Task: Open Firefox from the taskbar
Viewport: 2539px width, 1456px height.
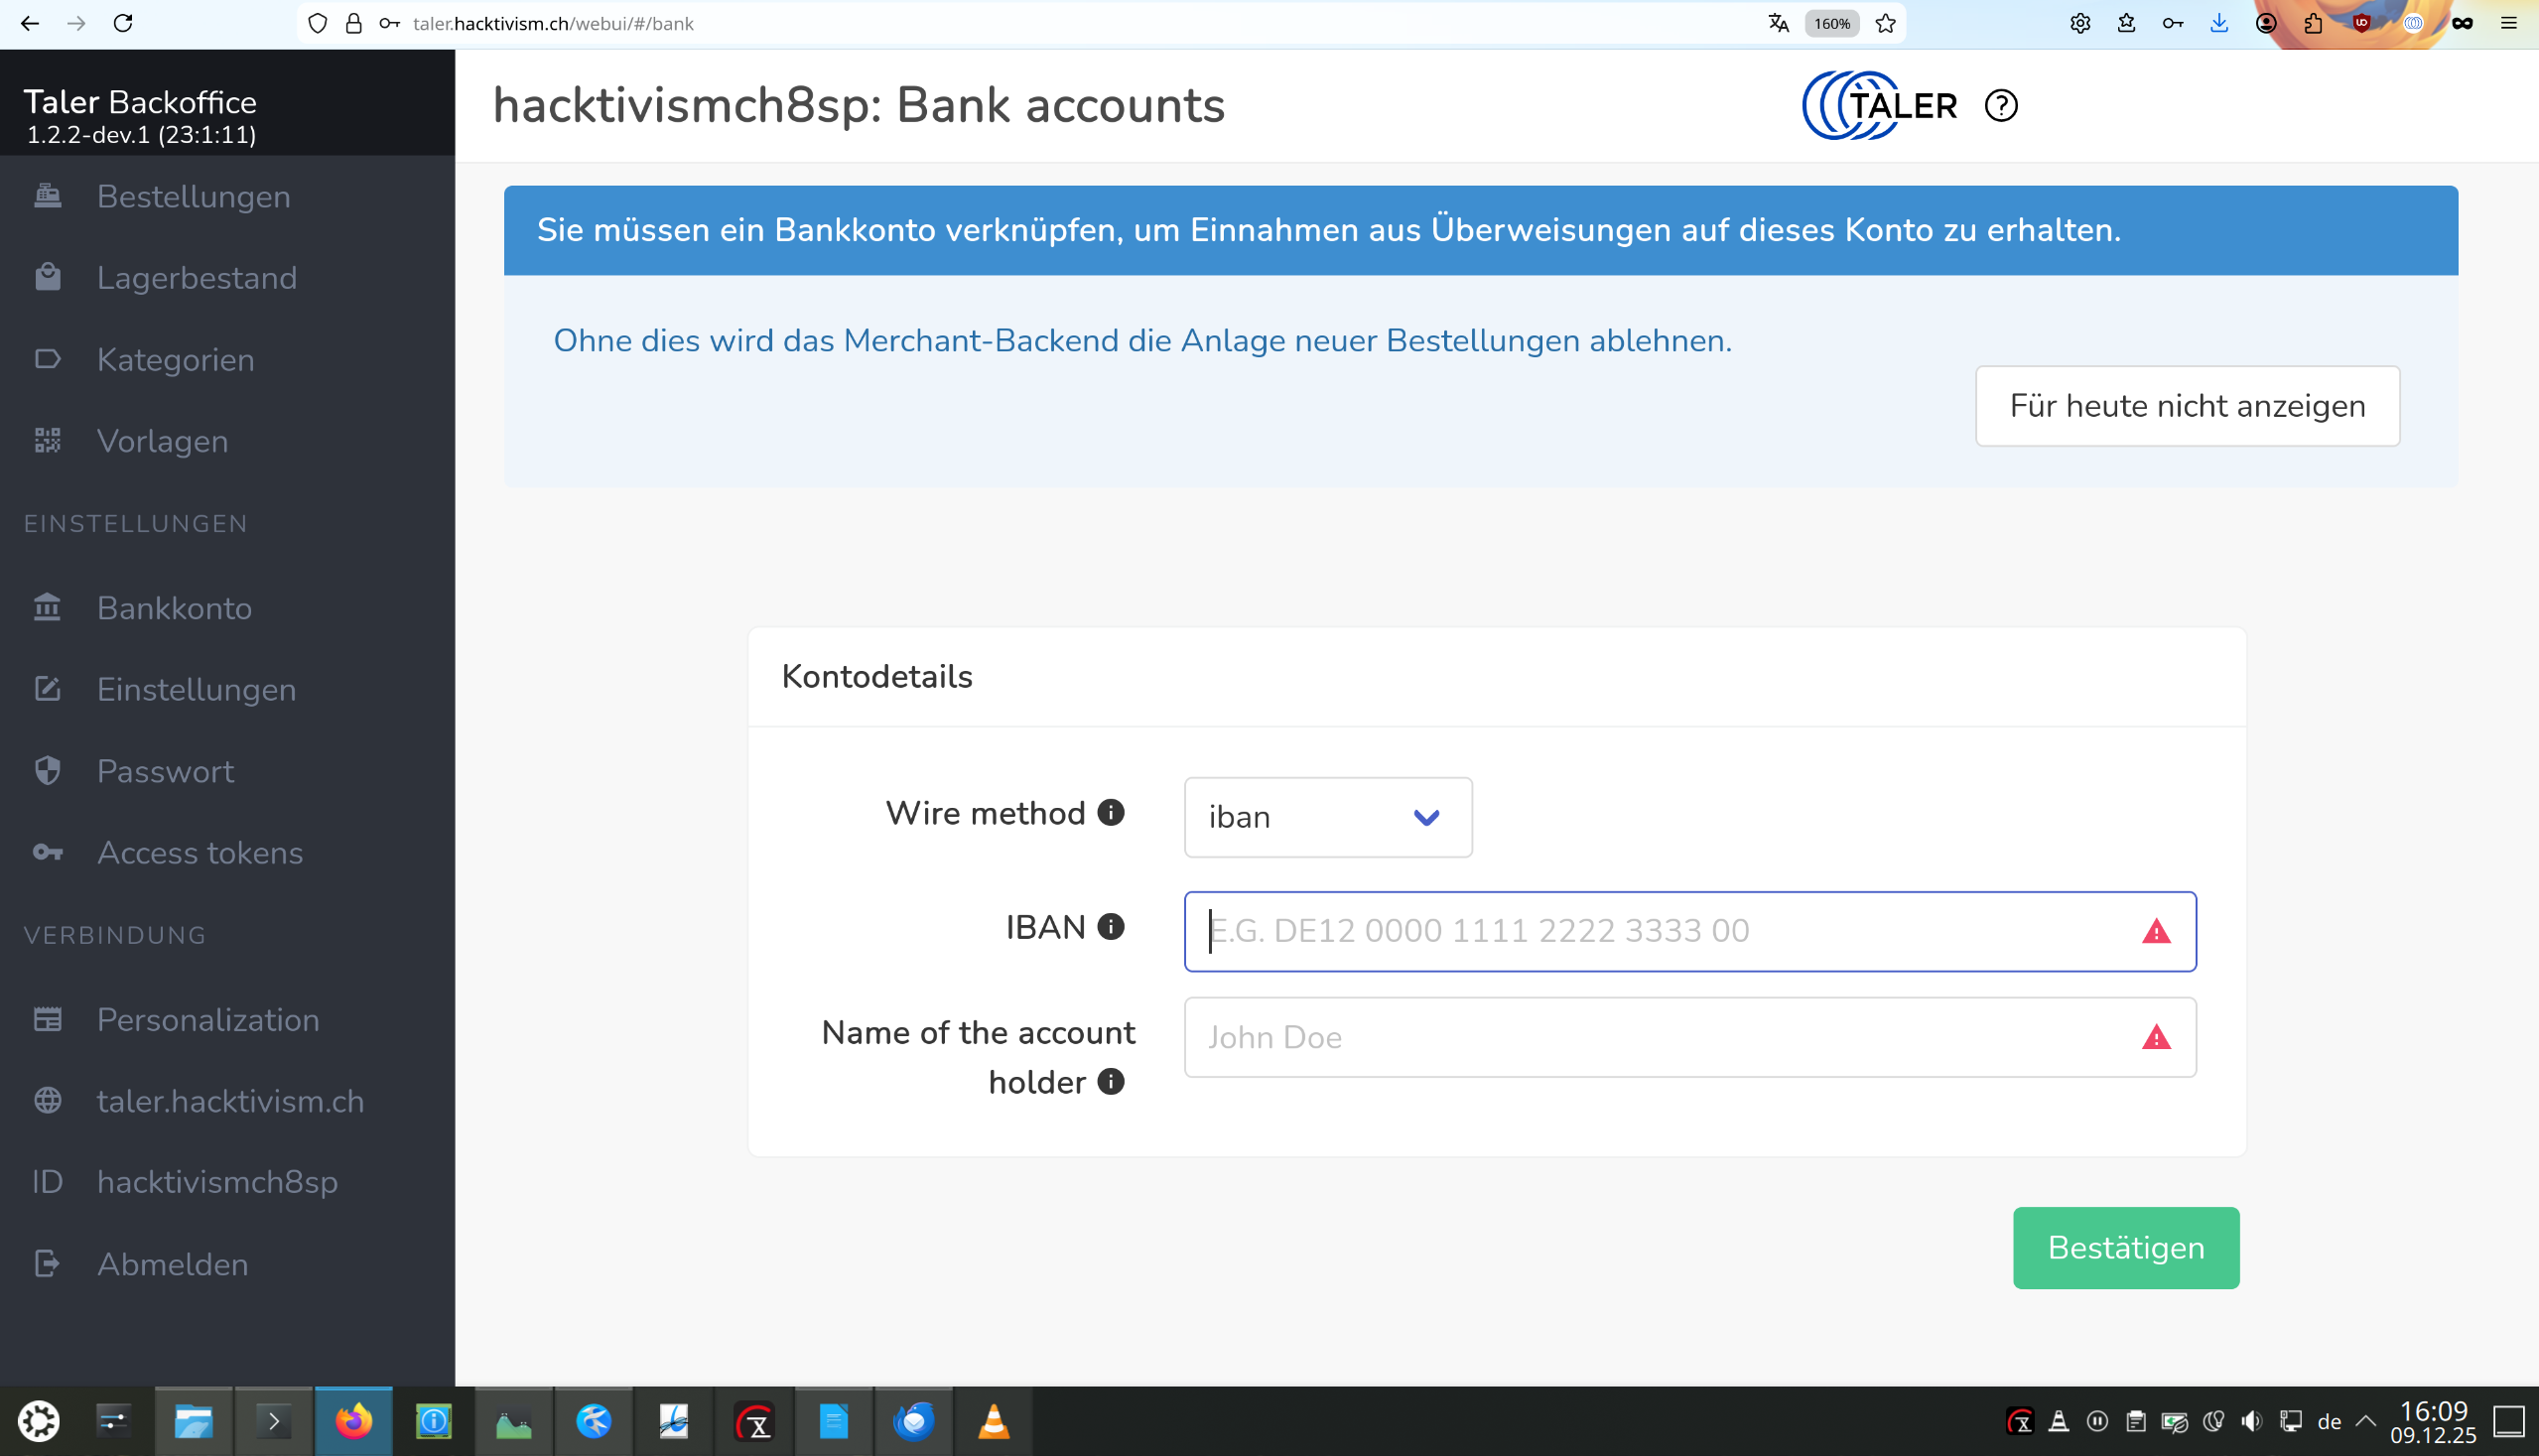Action: coord(353,1421)
